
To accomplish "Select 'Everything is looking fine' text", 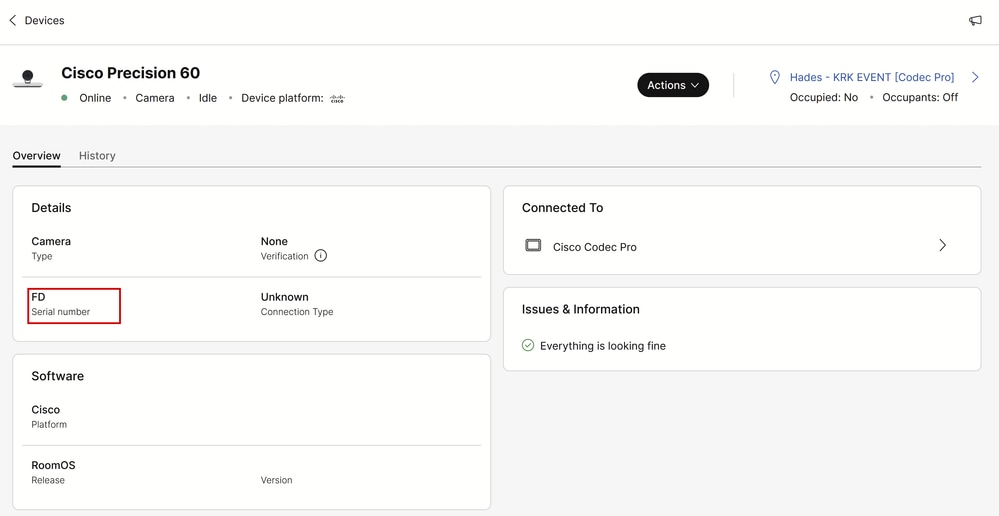I will 603,346.
